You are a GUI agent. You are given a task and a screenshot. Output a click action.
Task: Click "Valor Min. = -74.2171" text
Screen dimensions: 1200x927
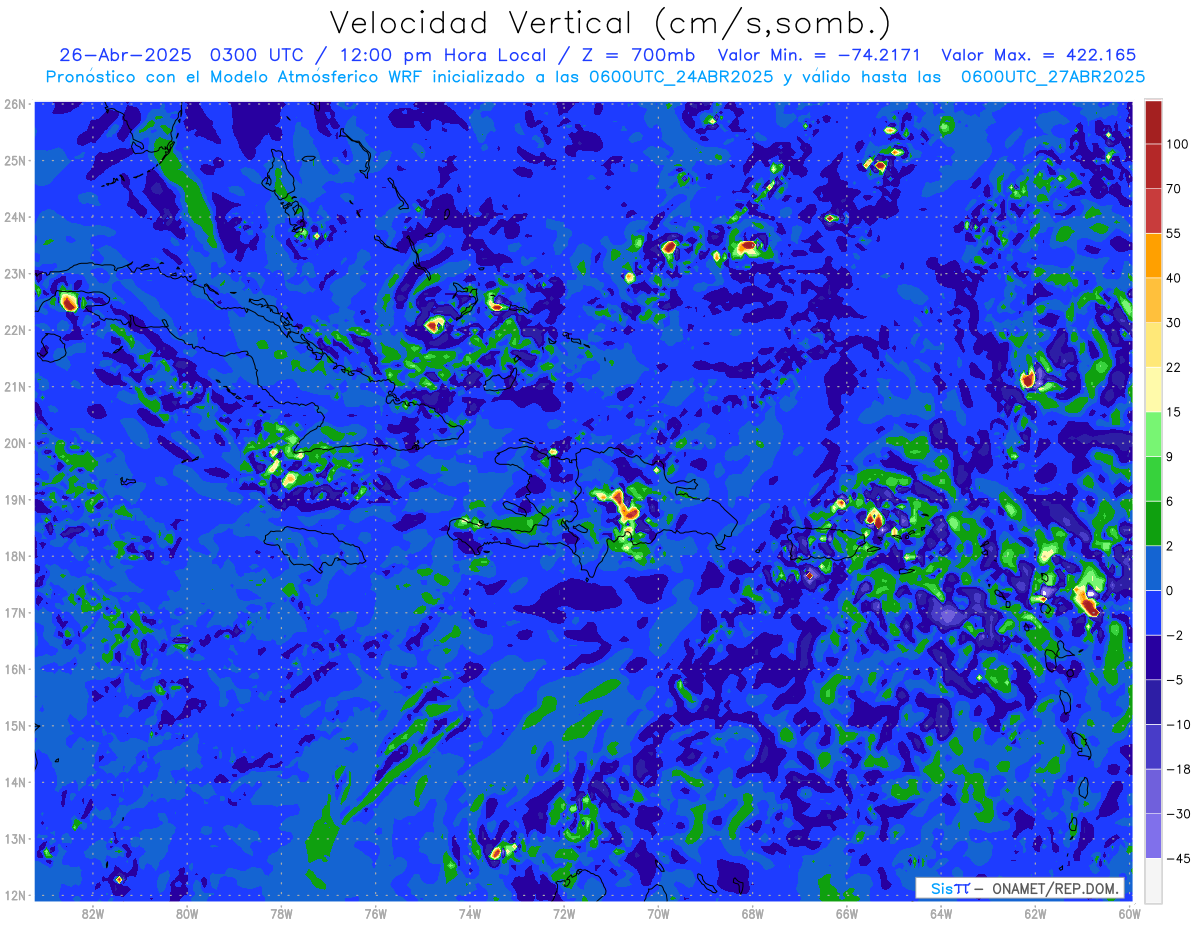coord(820,55)
